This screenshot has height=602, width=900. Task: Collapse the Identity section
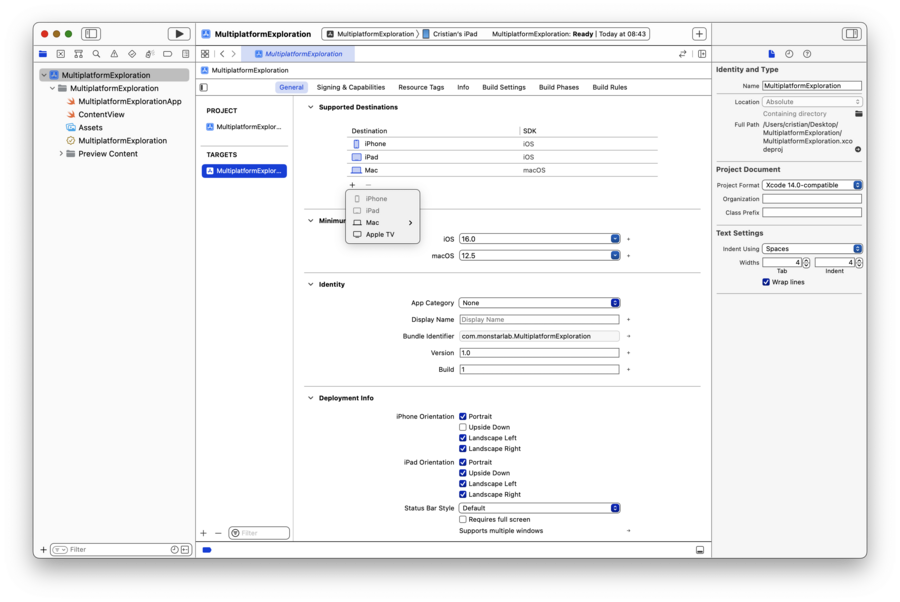[311, 284]
